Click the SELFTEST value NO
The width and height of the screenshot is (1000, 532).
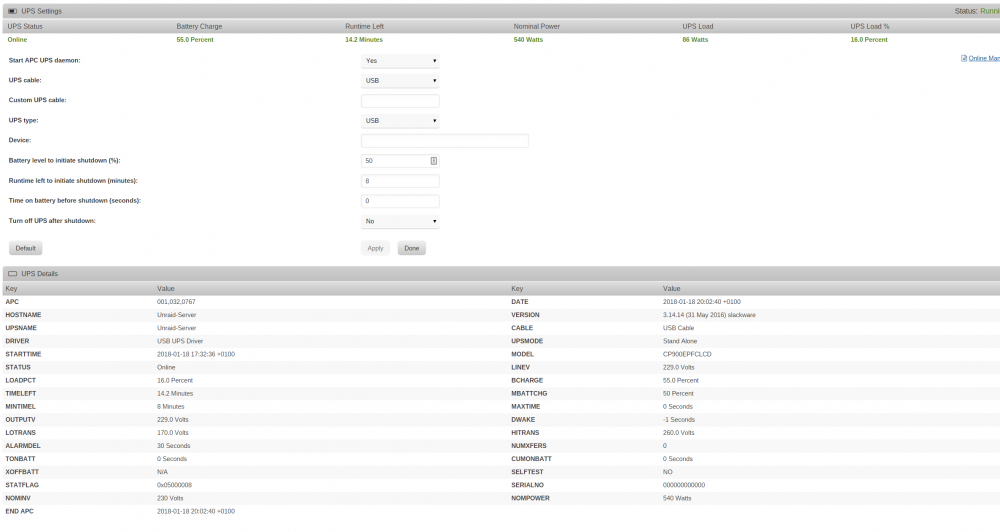pos(668,472)
